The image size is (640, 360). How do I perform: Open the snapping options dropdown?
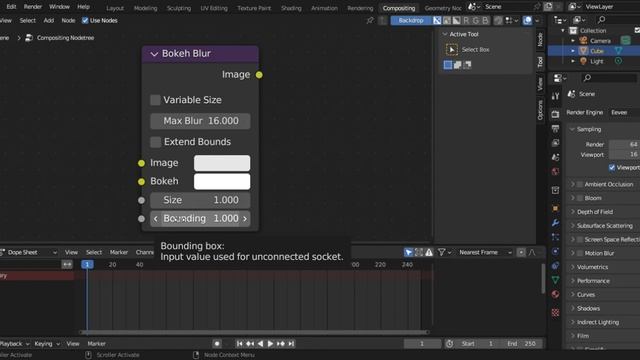512,20
